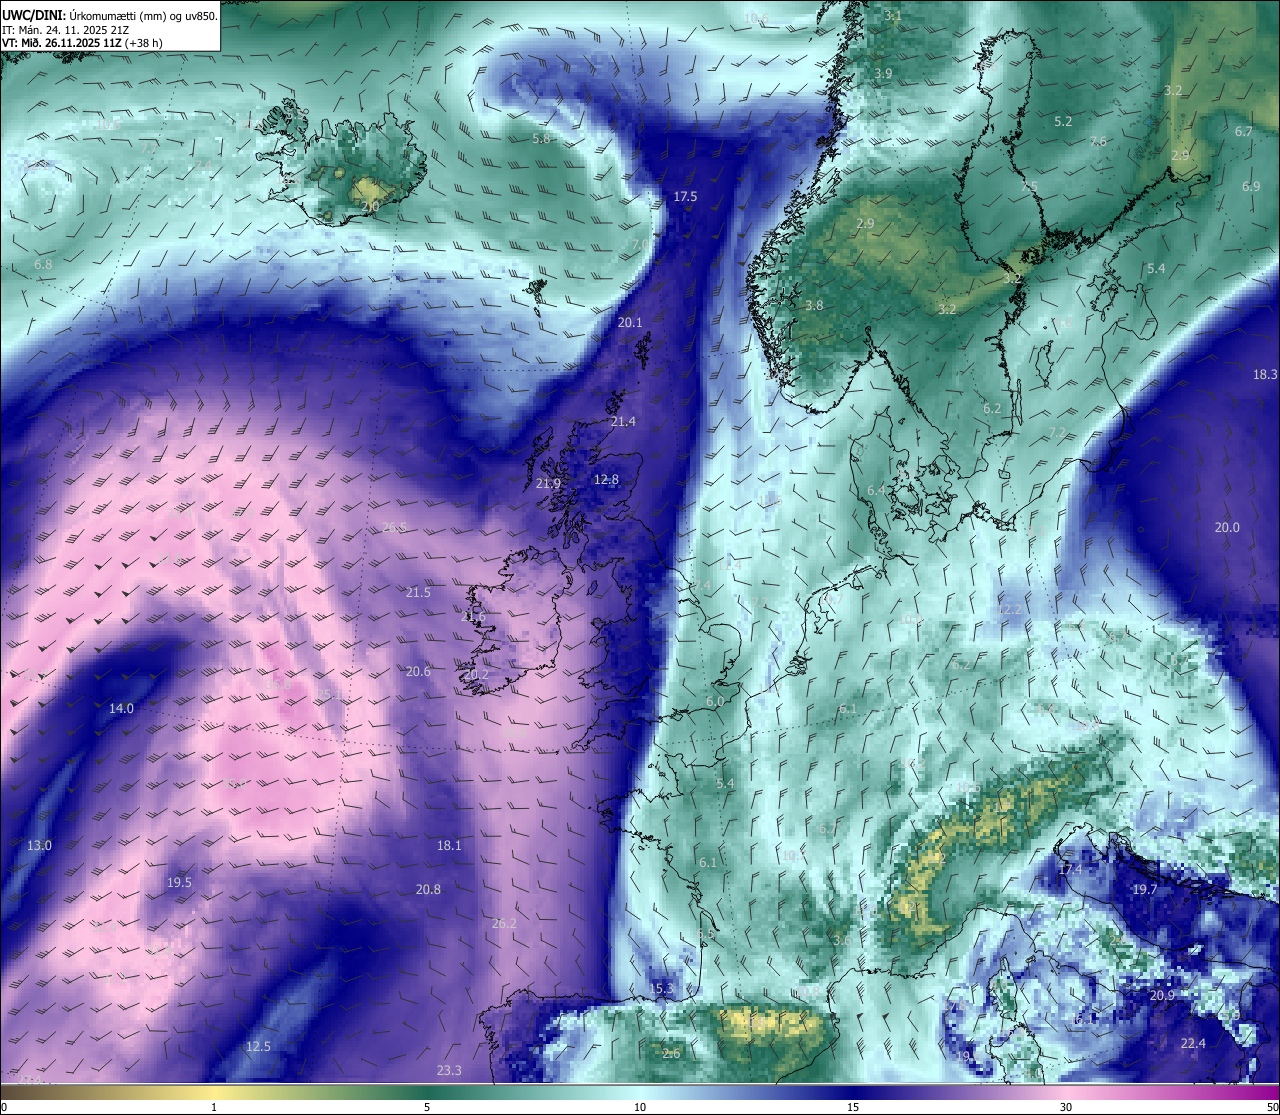Image resolution: width=1280 pixels, height=1115 pixels.
Task: Click the legend tick label 5
Action: pos(427,1107)
